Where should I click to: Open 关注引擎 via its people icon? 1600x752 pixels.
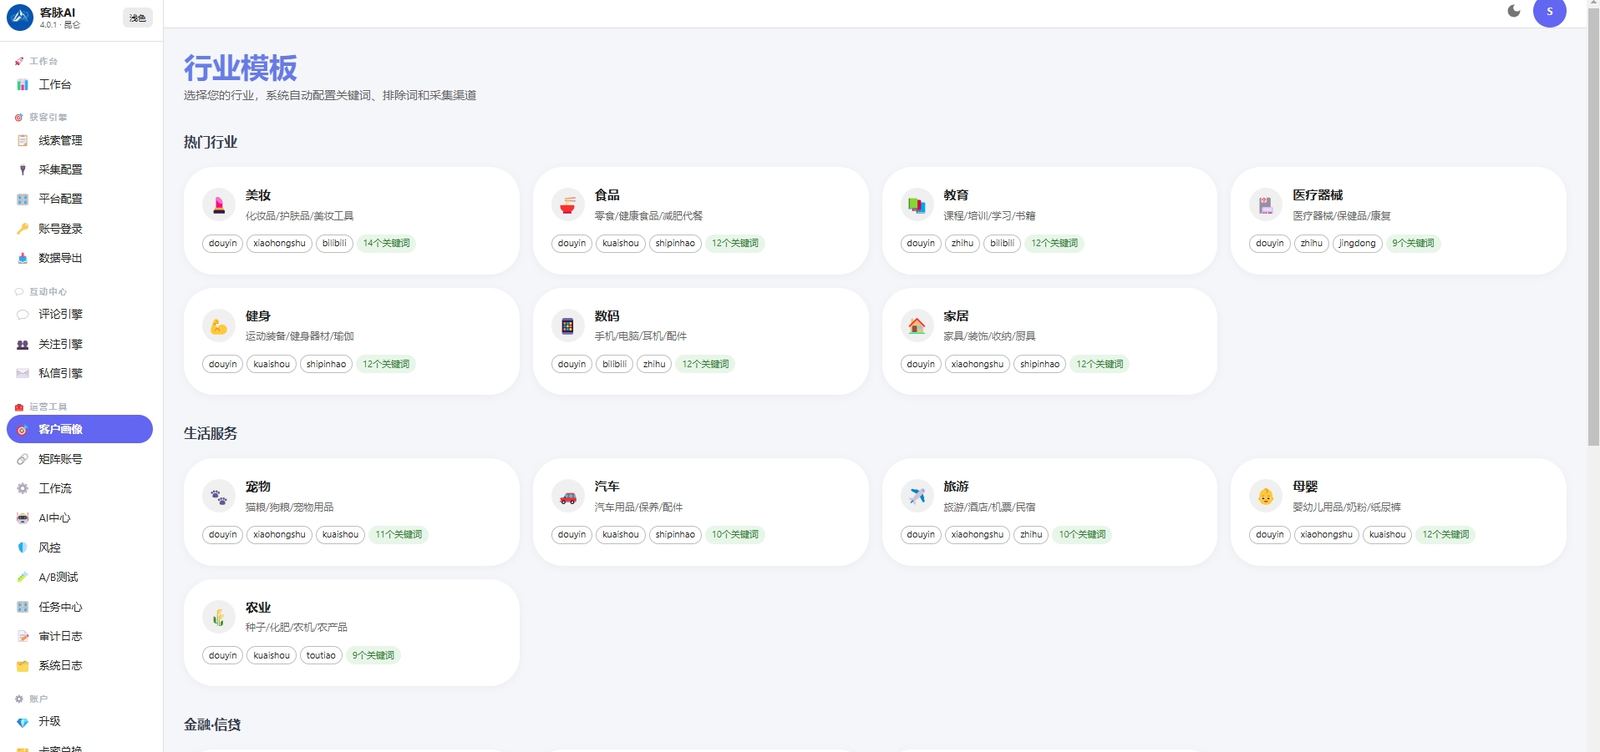[22, 344]
